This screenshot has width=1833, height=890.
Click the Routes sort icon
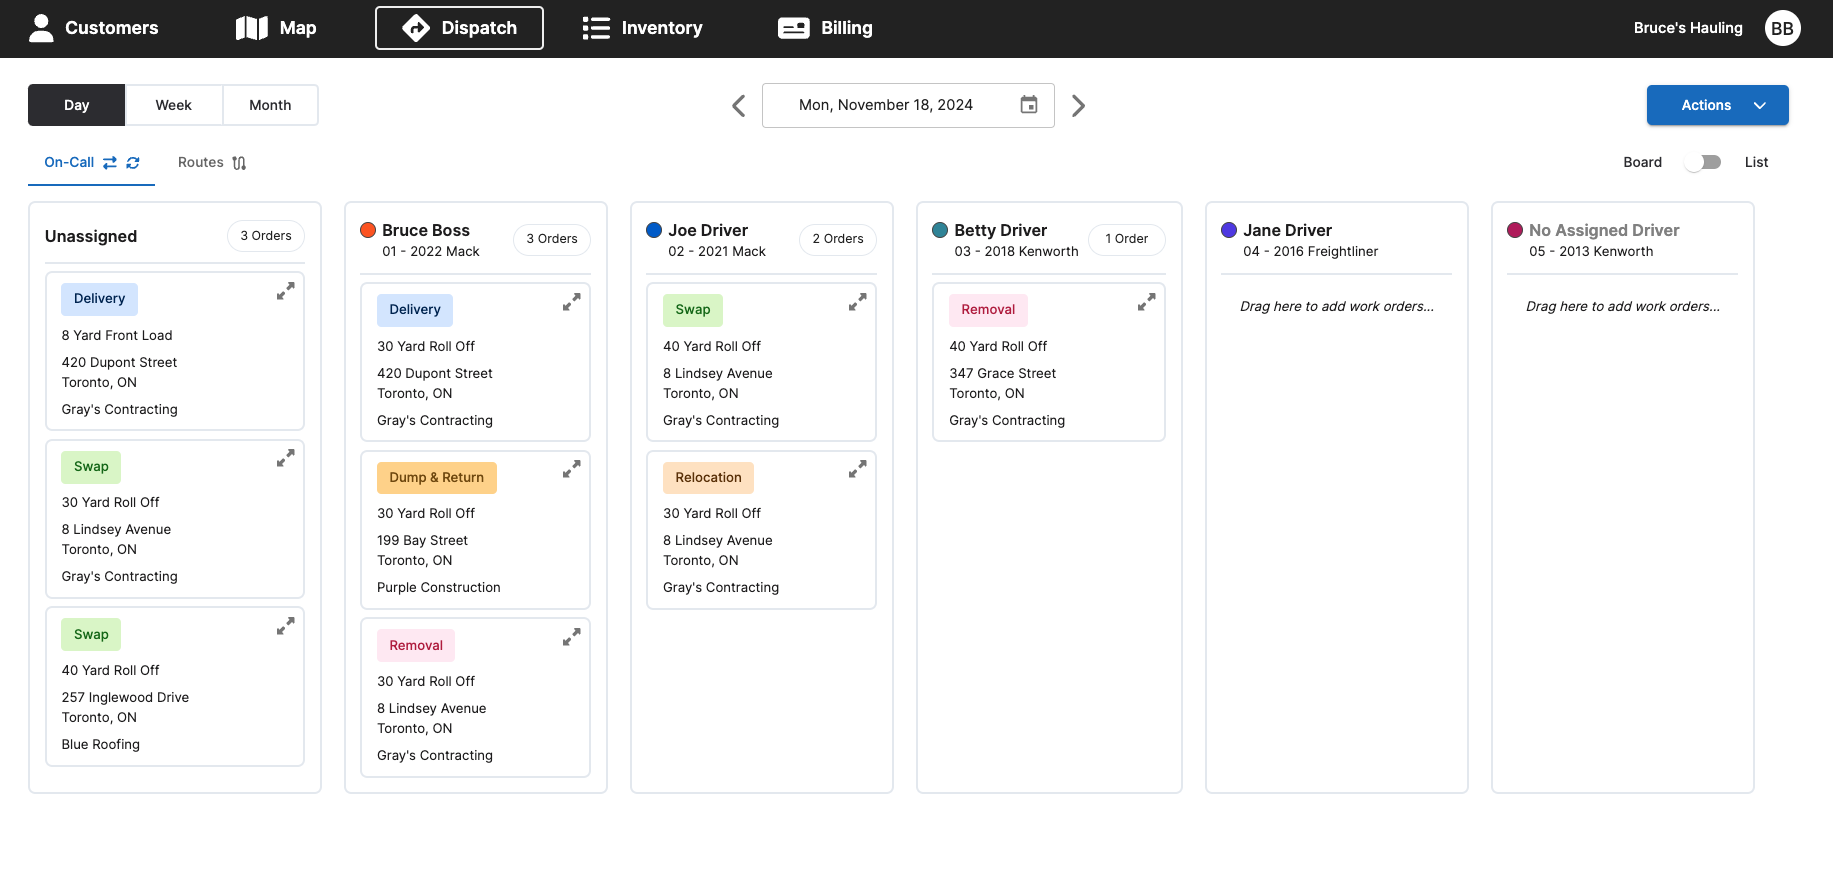click(239, 163)
